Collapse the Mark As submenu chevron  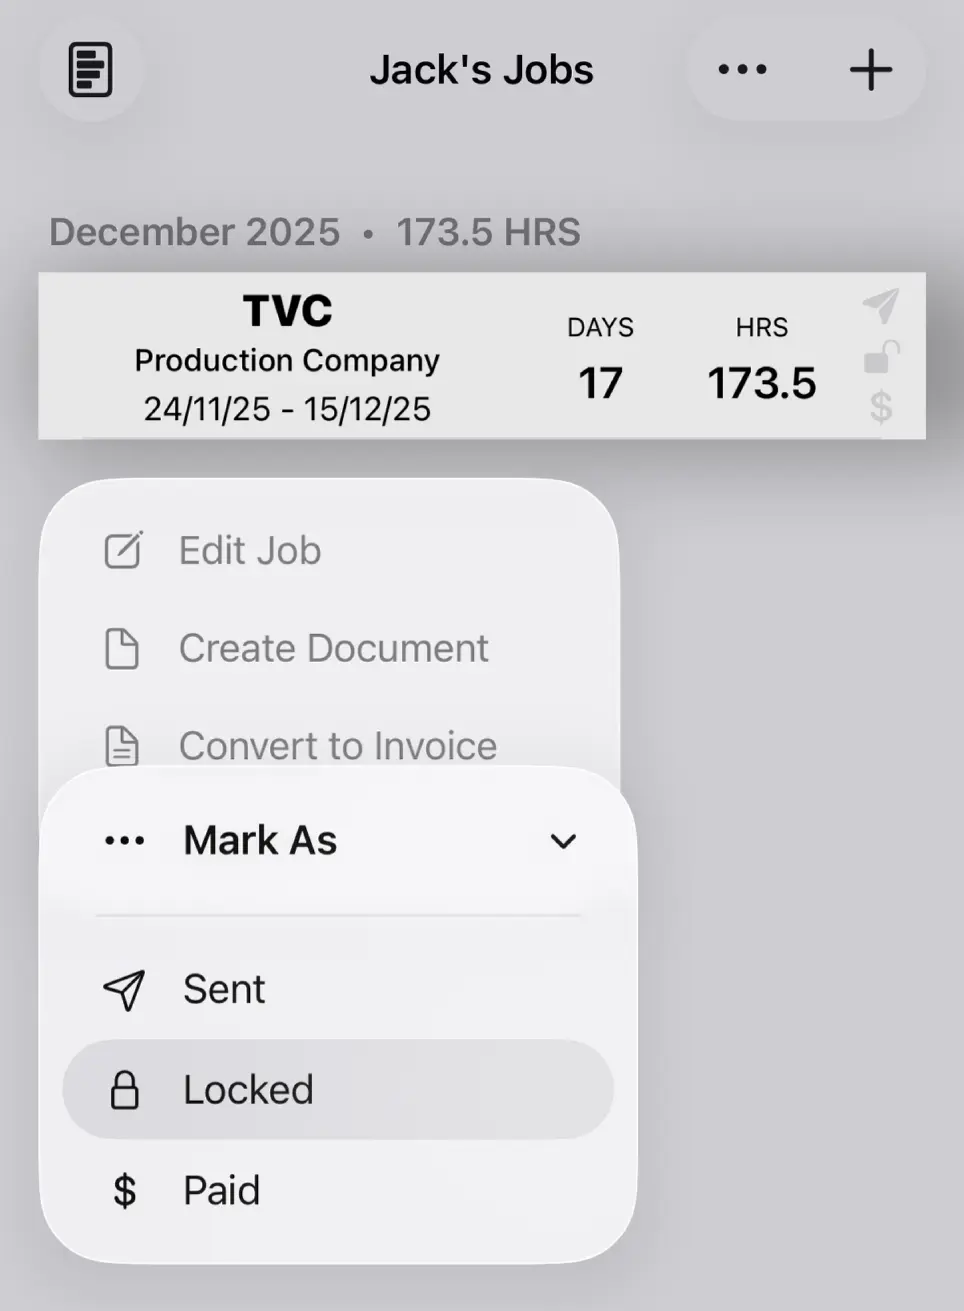coord(563,841)
